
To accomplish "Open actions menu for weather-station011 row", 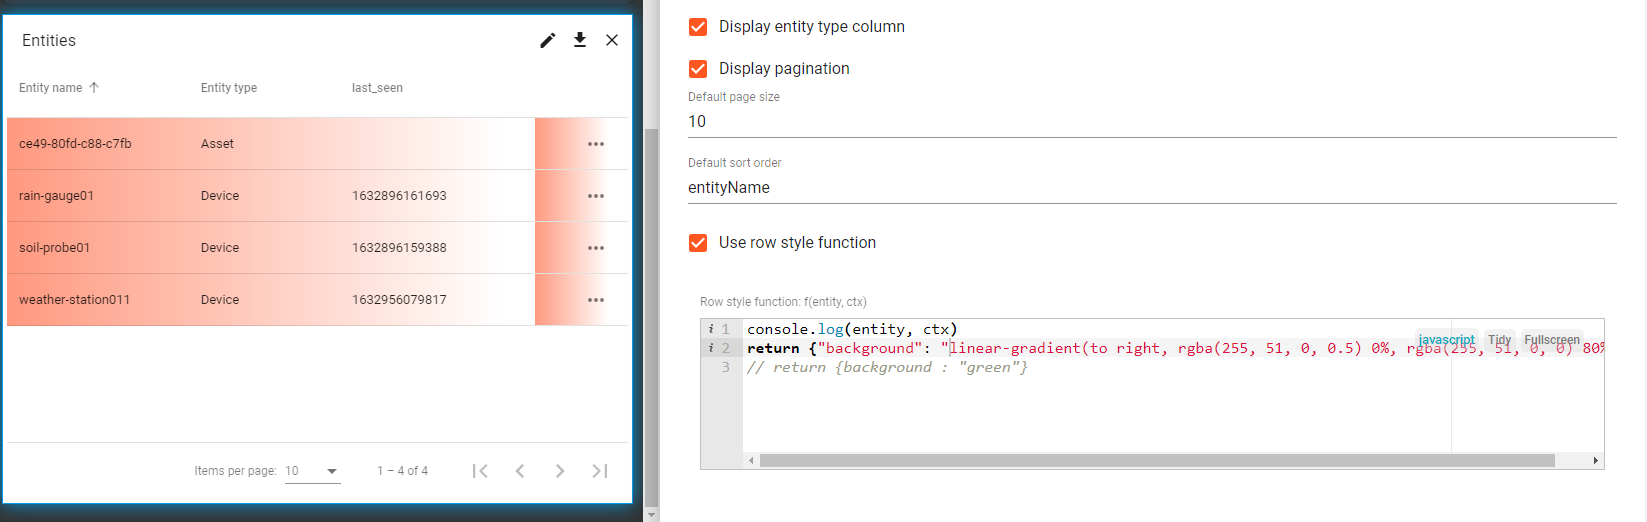I will 596,300.
